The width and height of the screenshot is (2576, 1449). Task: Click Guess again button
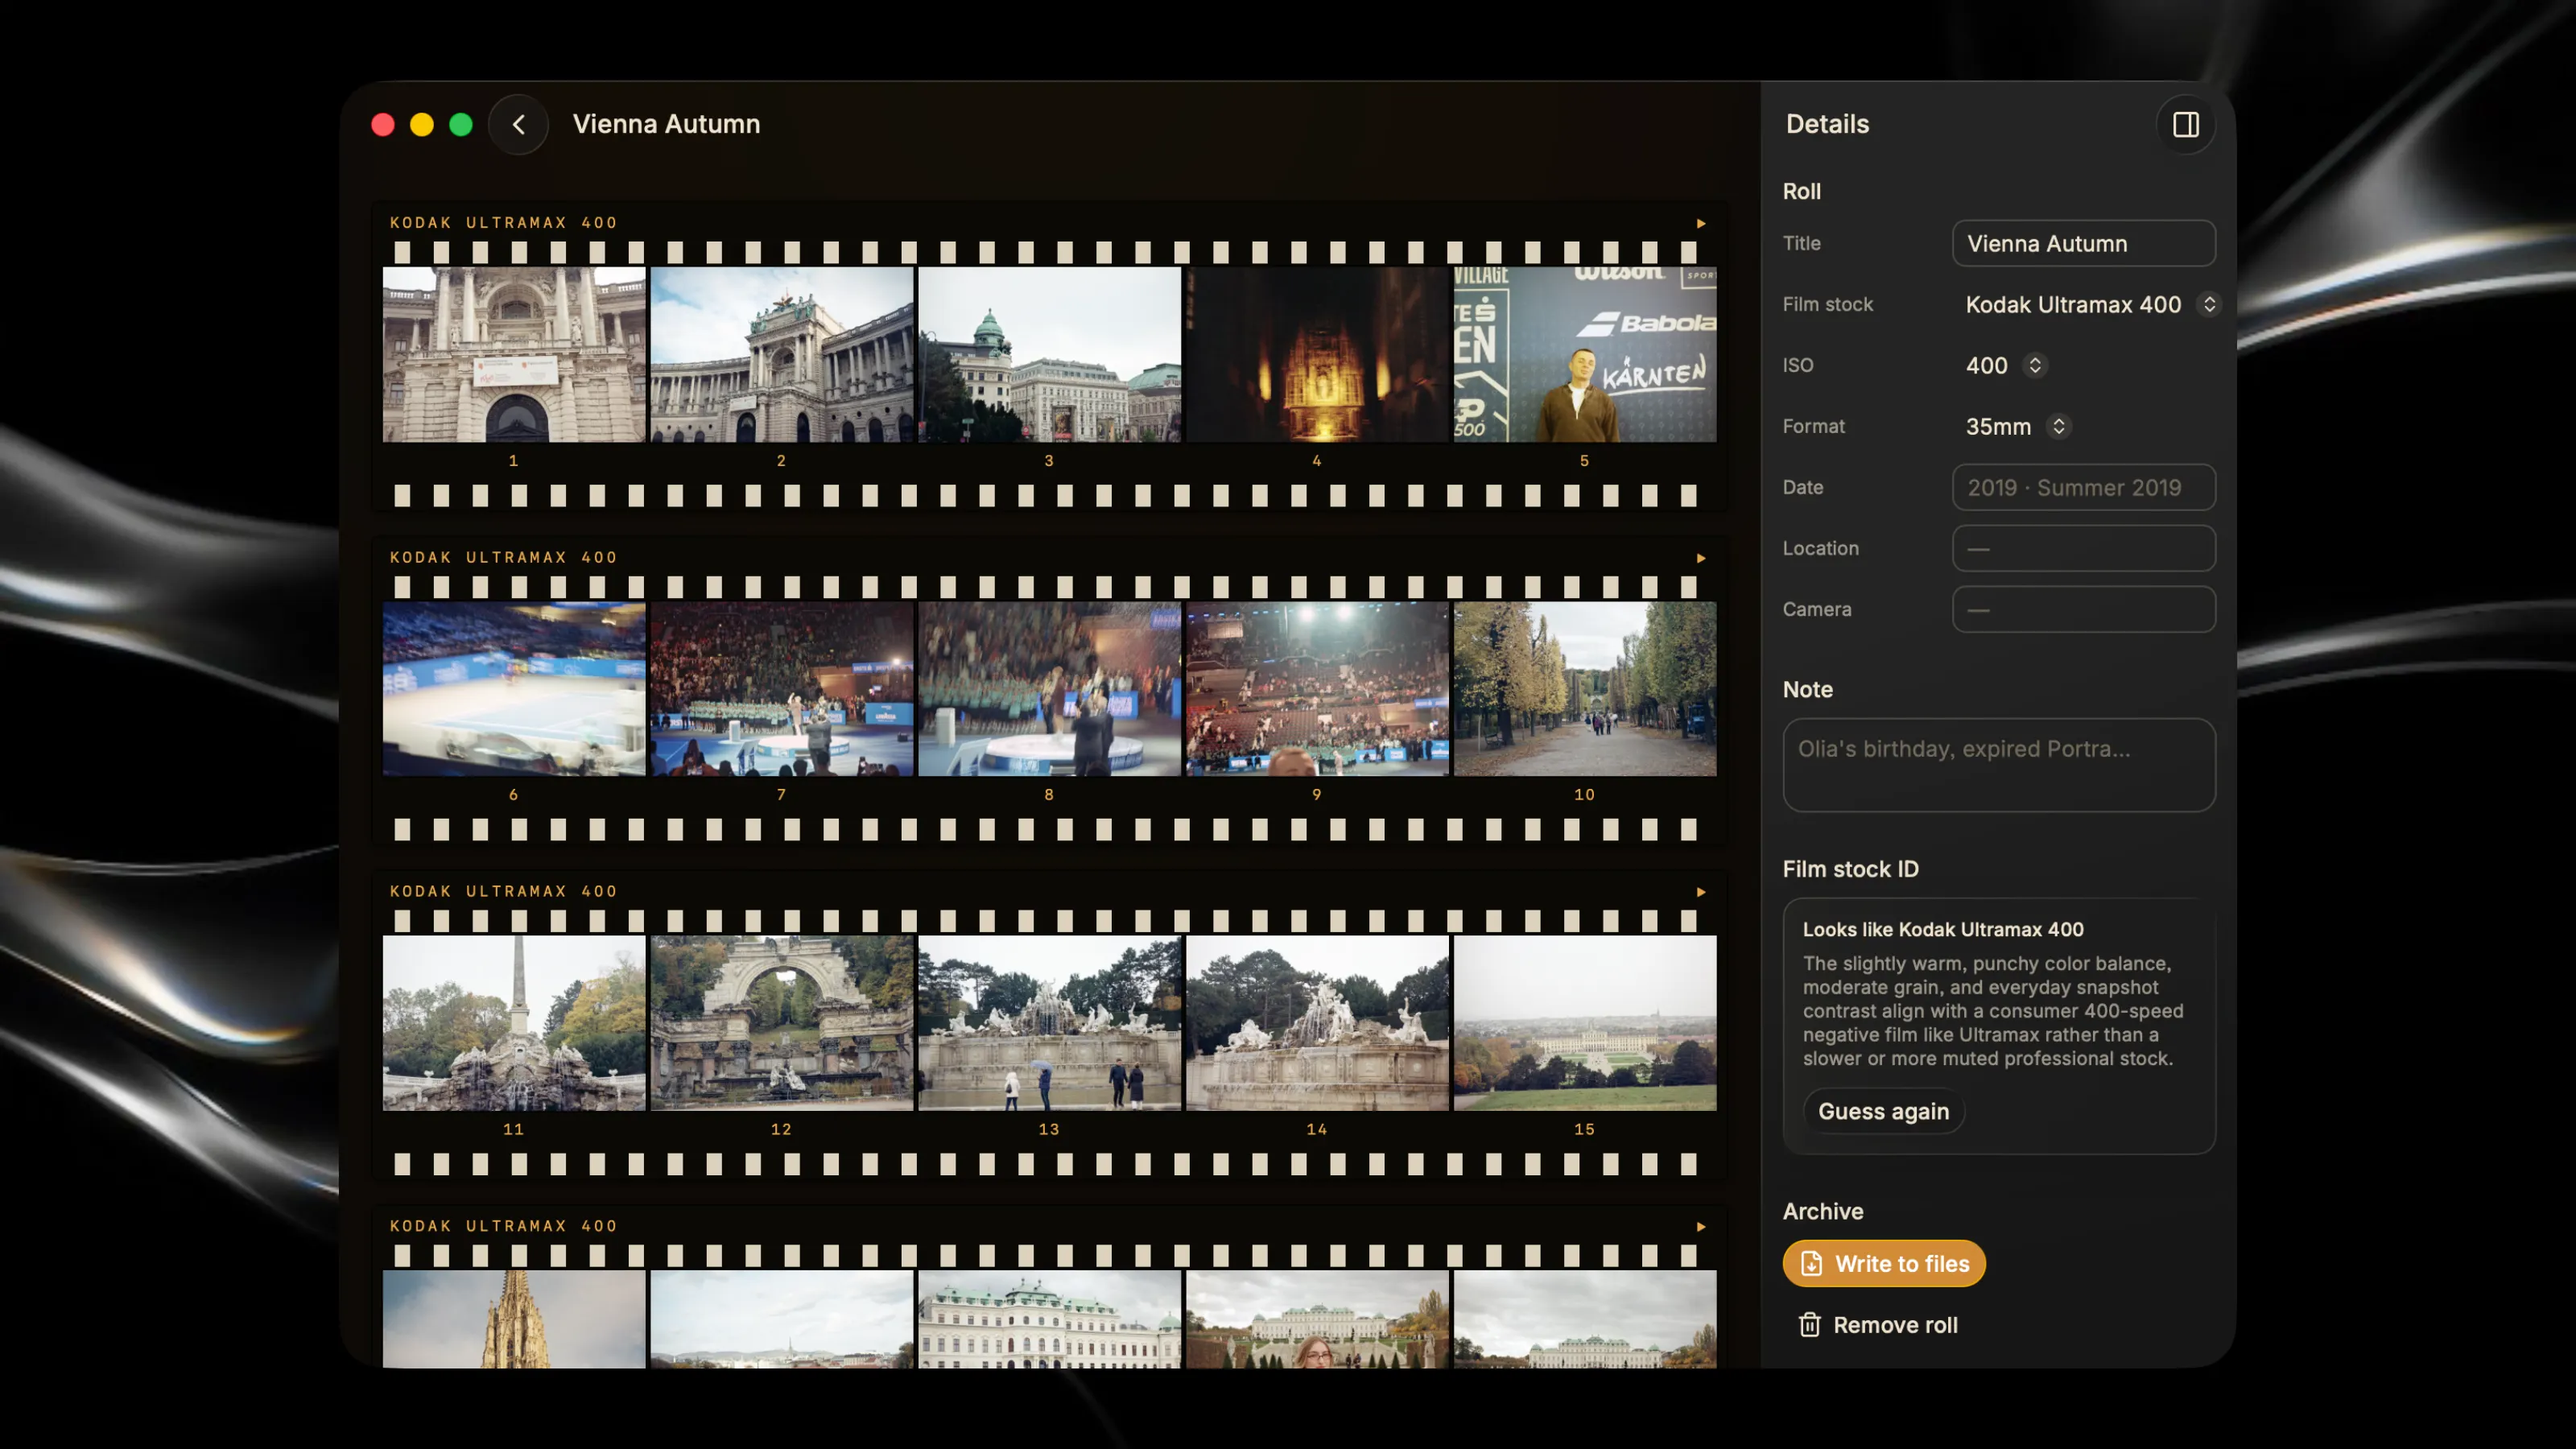click(x=1883, y=1111)
